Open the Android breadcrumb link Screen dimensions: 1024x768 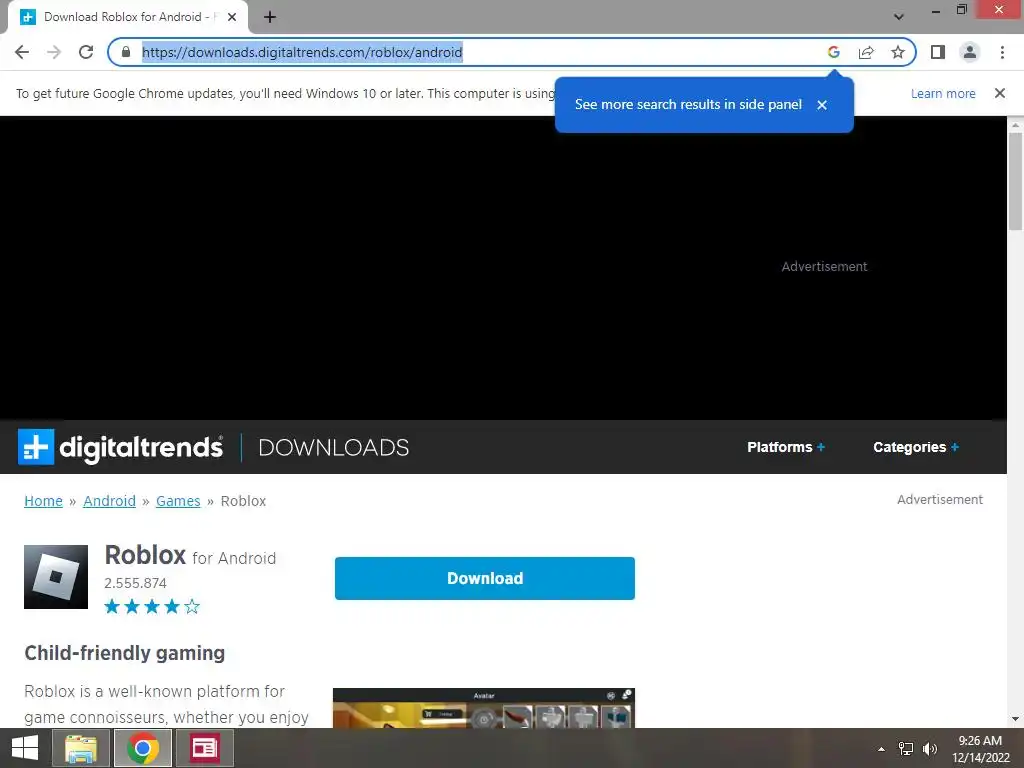pos(109,501)
